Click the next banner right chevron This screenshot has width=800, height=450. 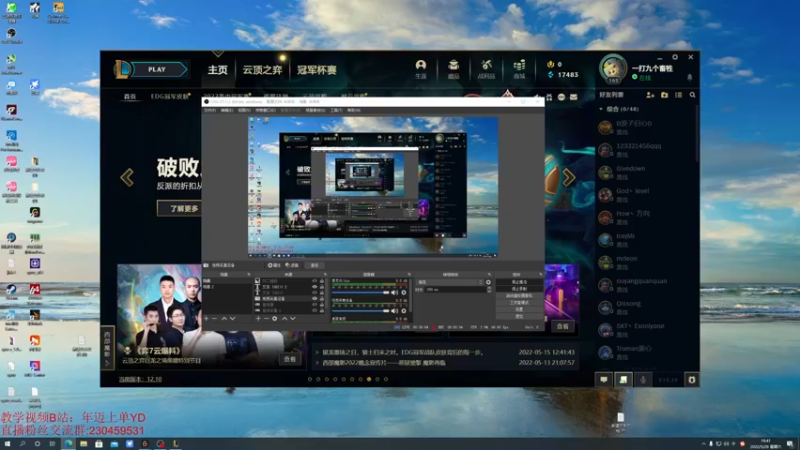click(568, 177)
